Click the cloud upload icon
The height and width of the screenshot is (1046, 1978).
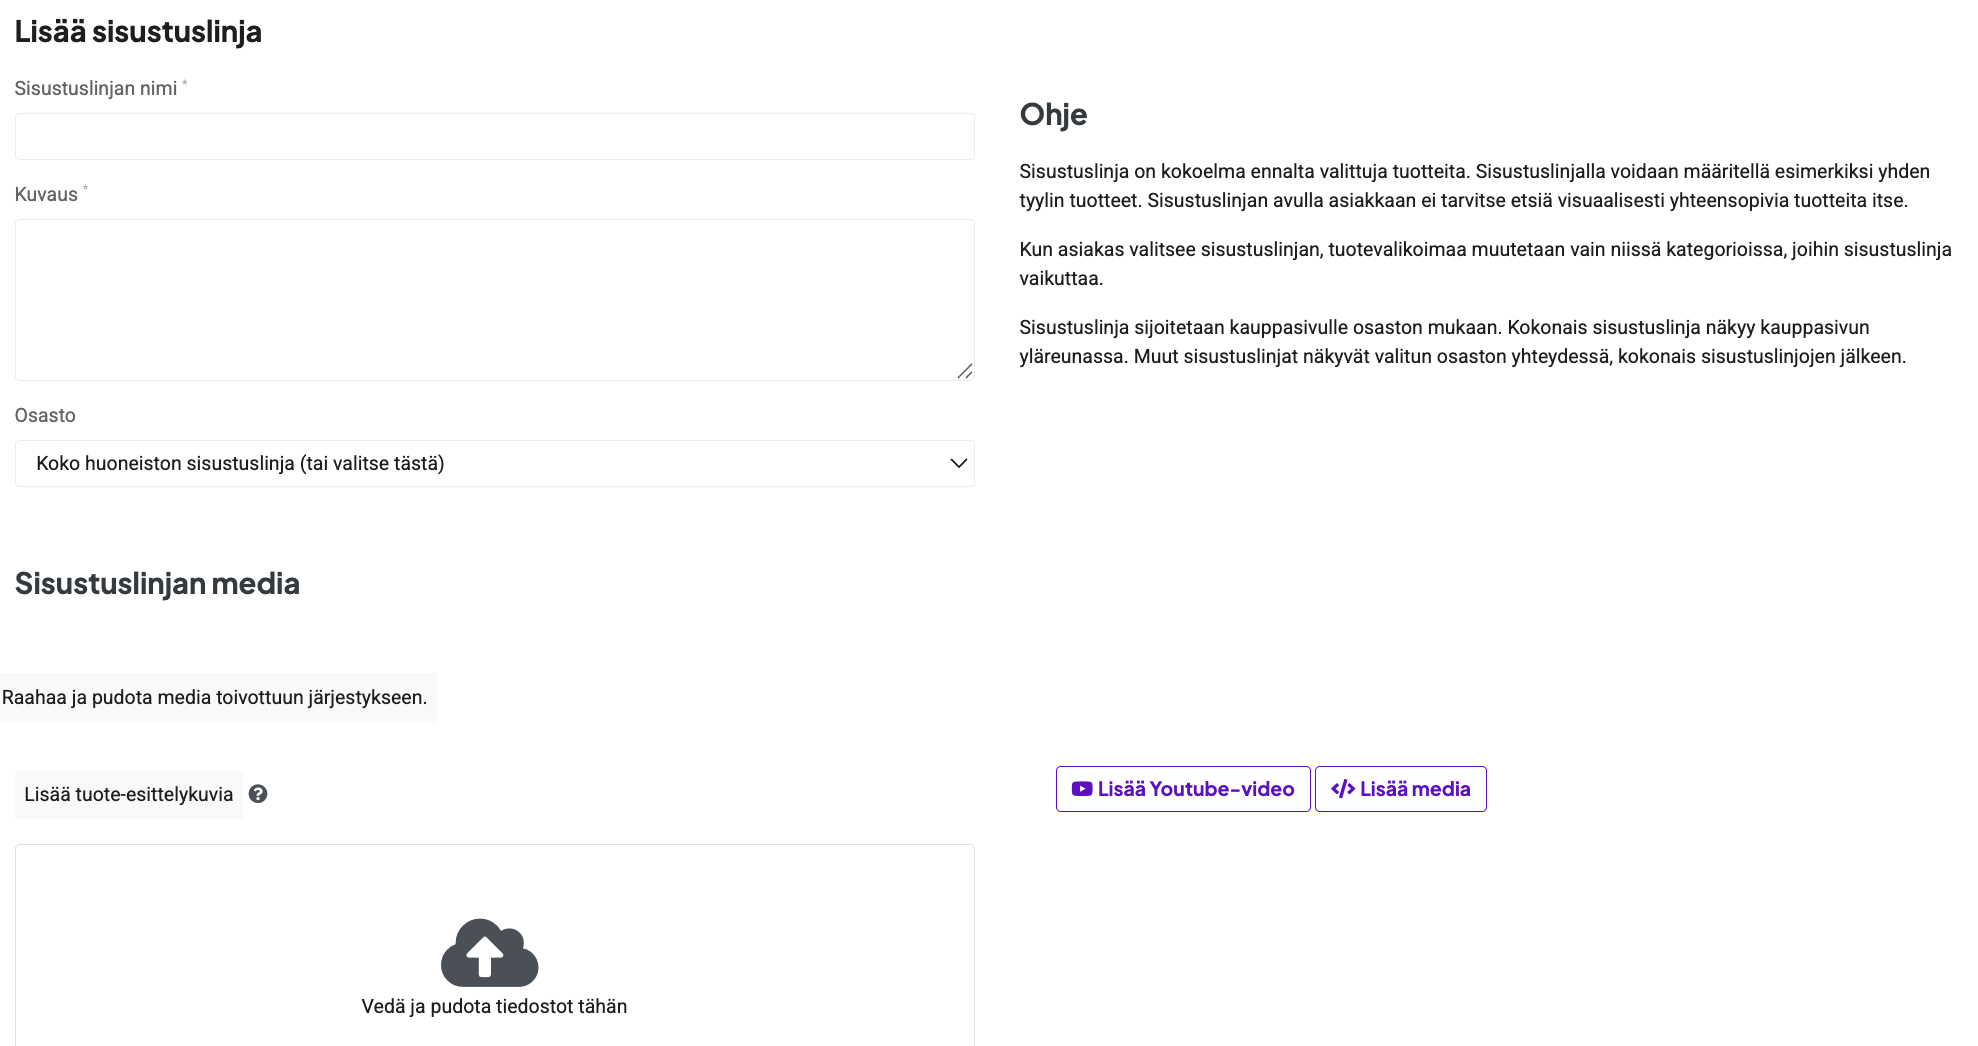click(x=489, y=952)
